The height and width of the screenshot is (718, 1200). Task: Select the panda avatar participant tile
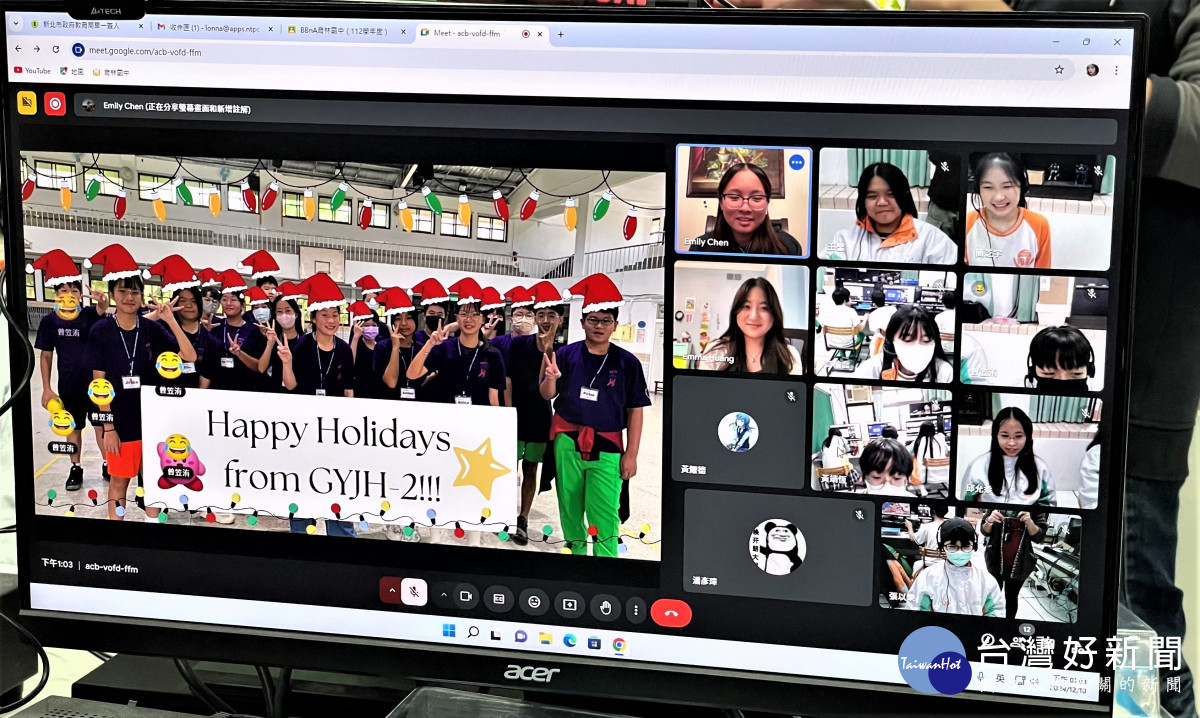point(778,546)
